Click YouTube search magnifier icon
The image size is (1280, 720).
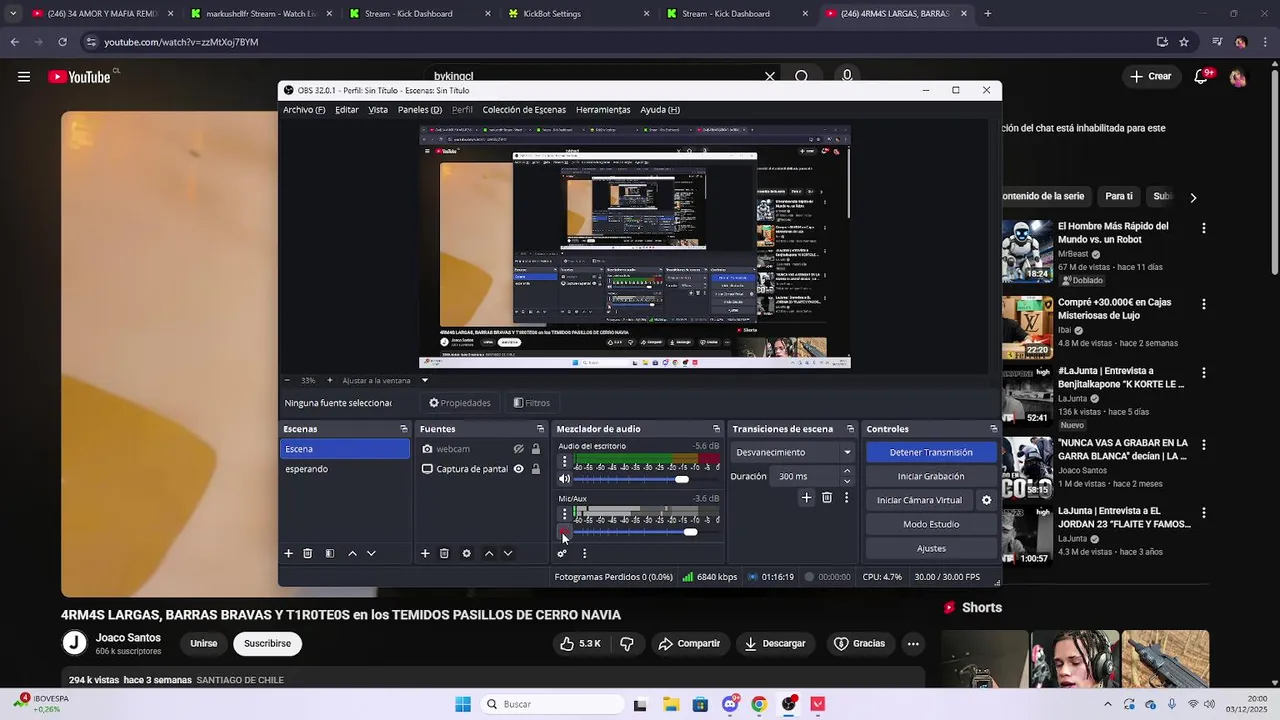(x=802, y=76)
